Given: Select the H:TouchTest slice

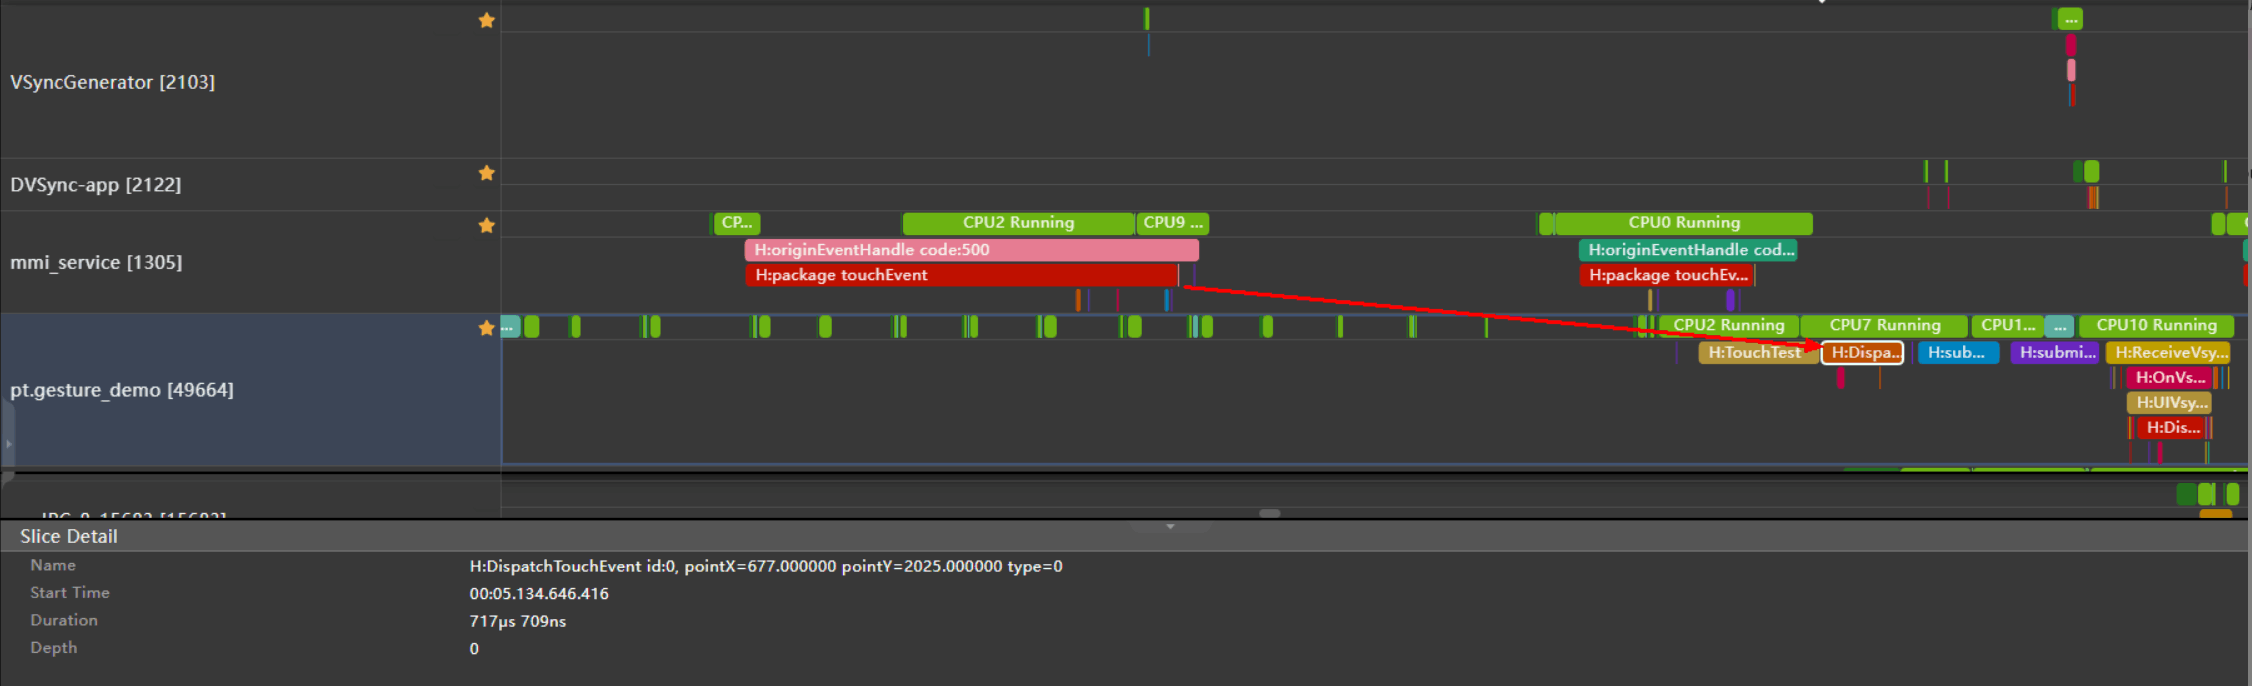Looking at the screenshot, I should 1758,353.
